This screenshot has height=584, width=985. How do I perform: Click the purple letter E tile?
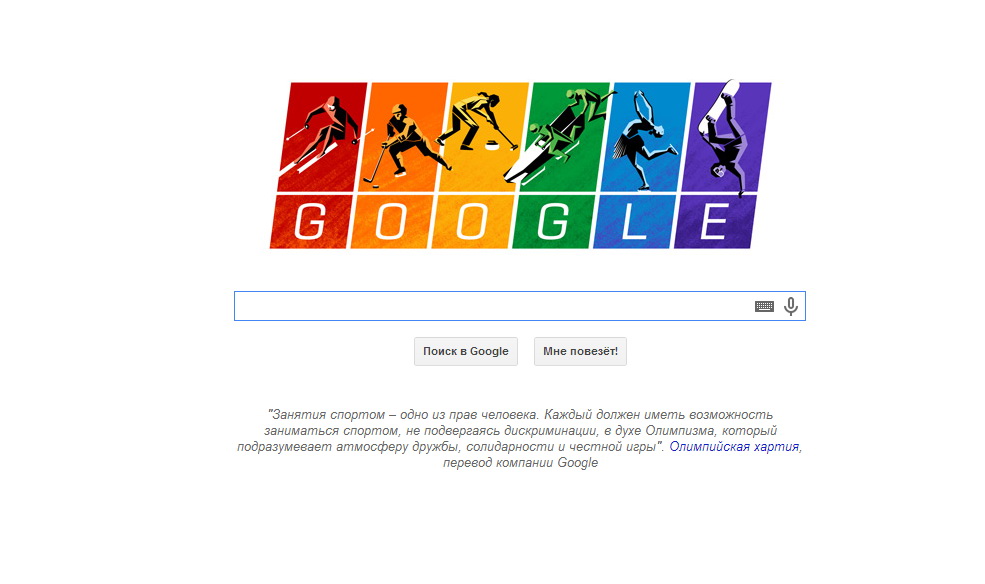pyautogui.click(x=715, y=222)
